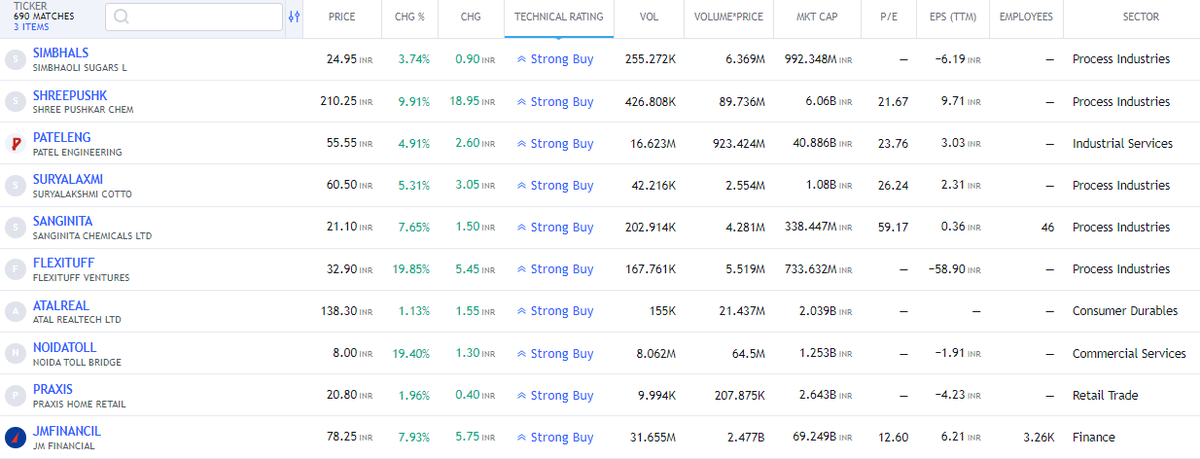
Task: Click the PRAXIS HOME RETAIL company name
Action: [79, 404]
